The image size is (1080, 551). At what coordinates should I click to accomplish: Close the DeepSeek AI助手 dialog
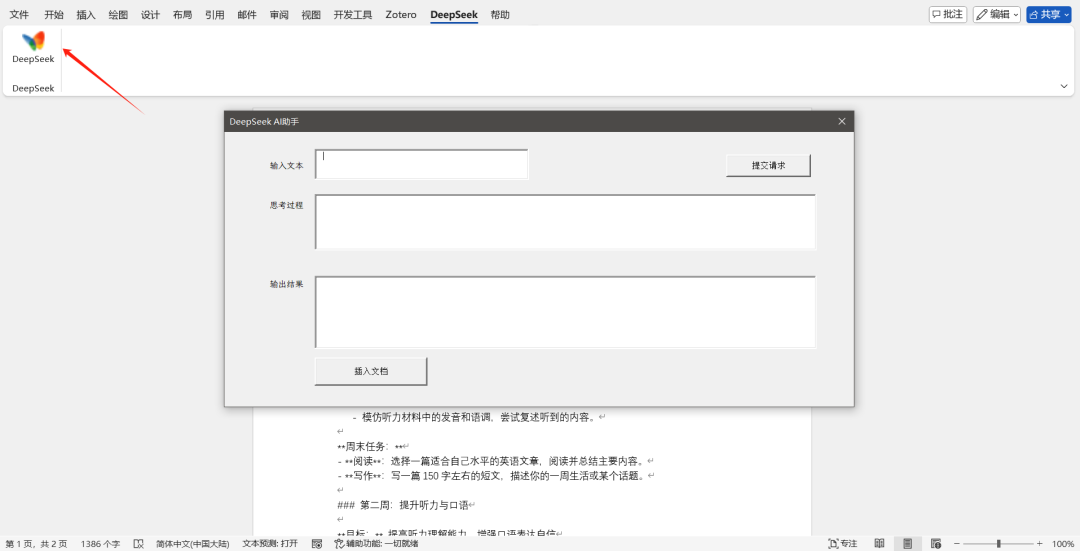842,121
